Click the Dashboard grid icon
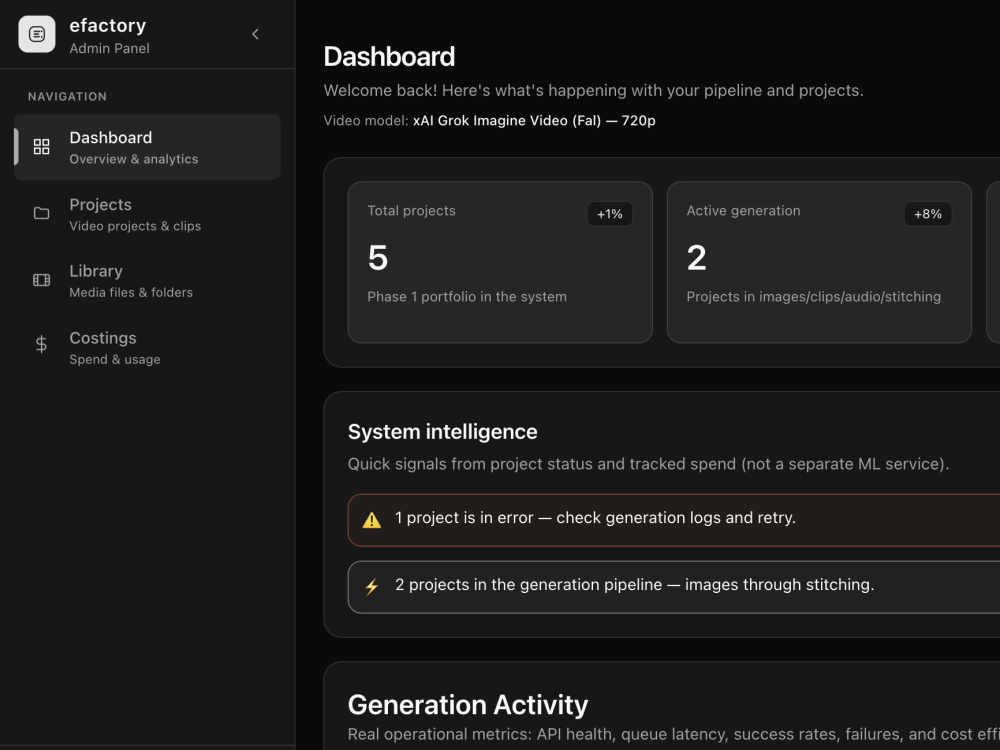 pyautogui.click(x=41, y=147)
